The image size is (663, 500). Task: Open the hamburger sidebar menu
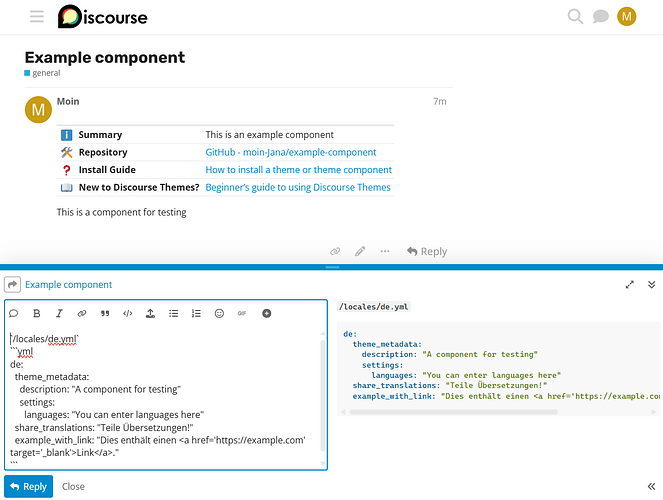37,17
